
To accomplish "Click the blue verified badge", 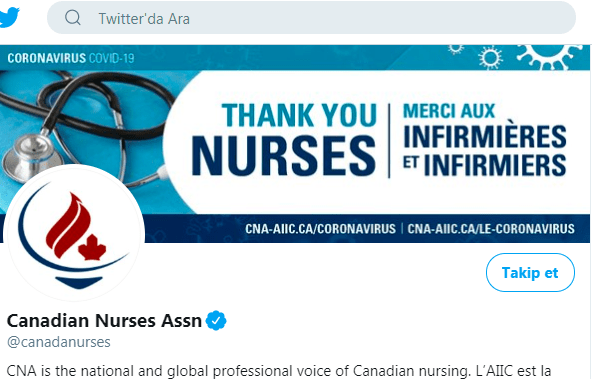I will click(x=216, y=320).
